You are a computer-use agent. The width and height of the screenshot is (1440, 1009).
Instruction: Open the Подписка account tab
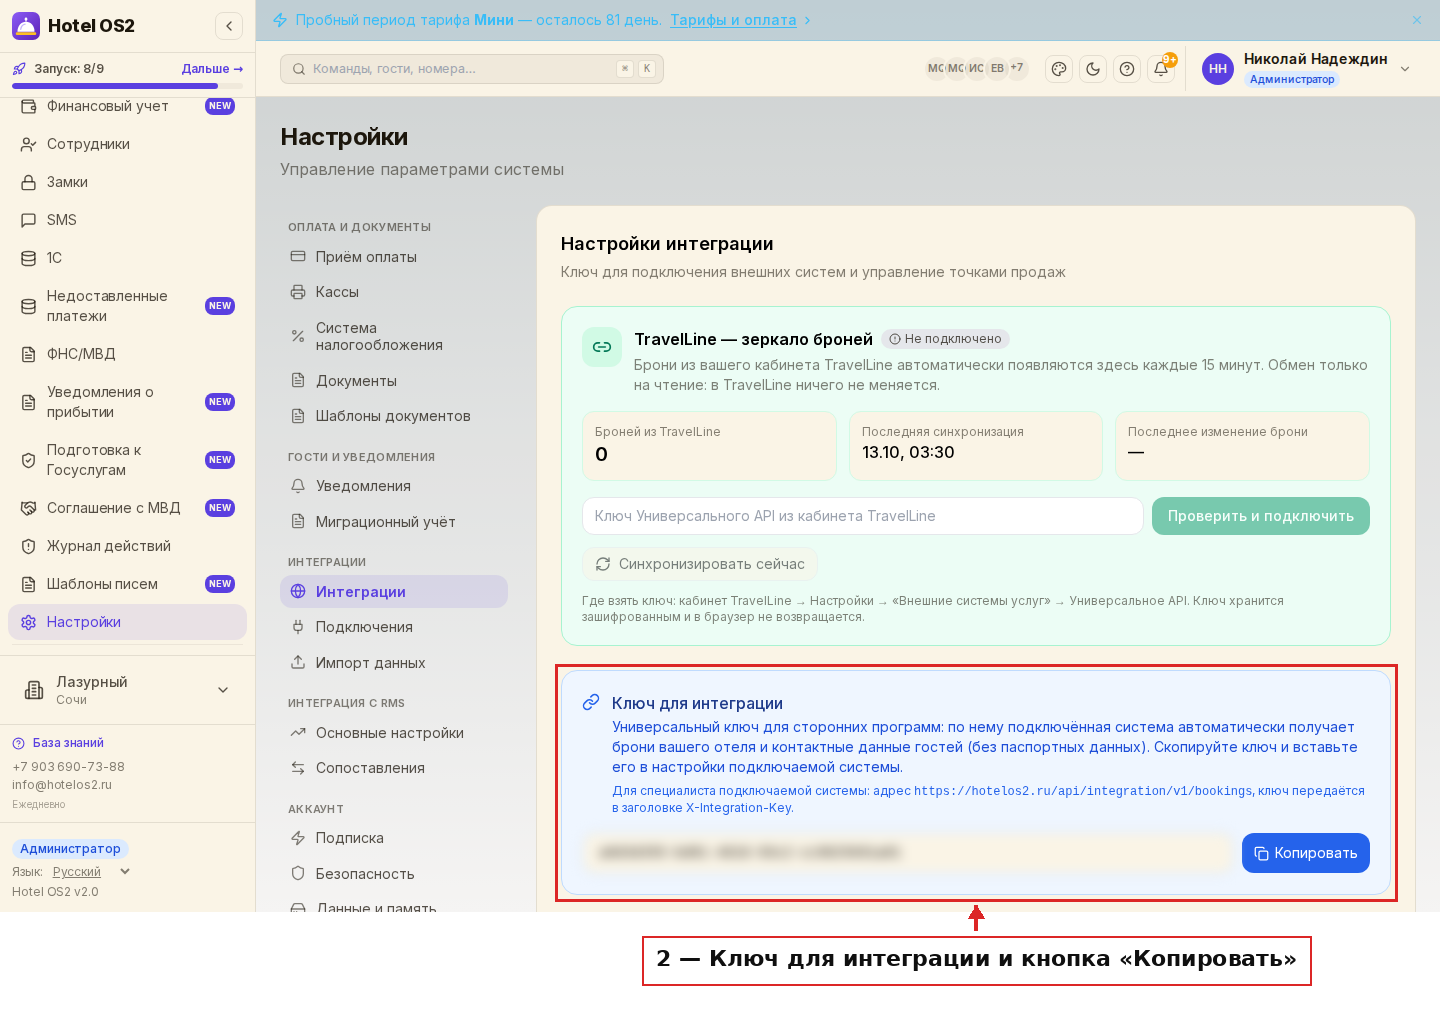(x=394, y=838)
